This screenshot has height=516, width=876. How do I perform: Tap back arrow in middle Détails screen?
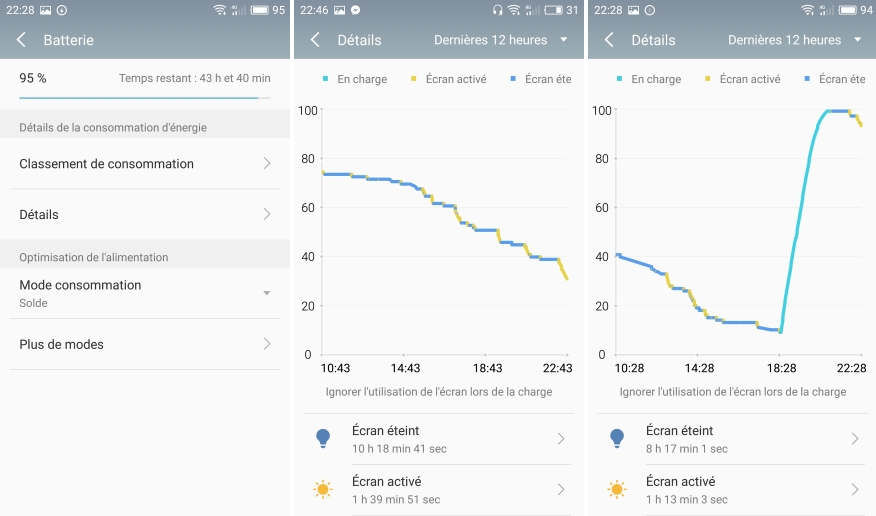[315, 40]
